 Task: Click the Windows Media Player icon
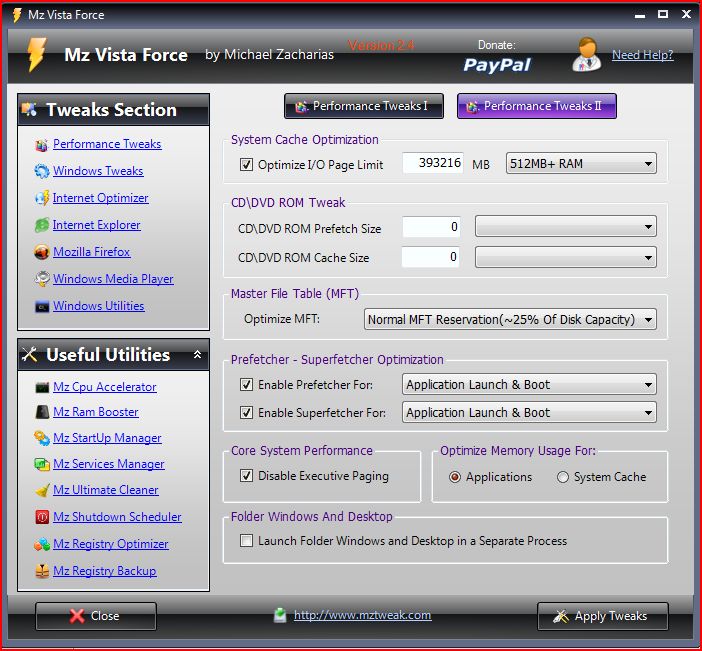(x=42, y=279)
